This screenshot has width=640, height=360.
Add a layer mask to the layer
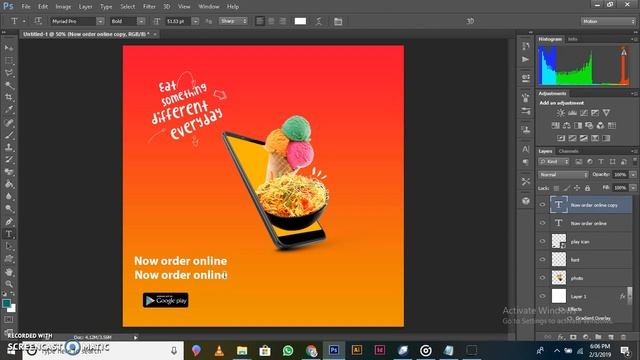tap(573, 337)
